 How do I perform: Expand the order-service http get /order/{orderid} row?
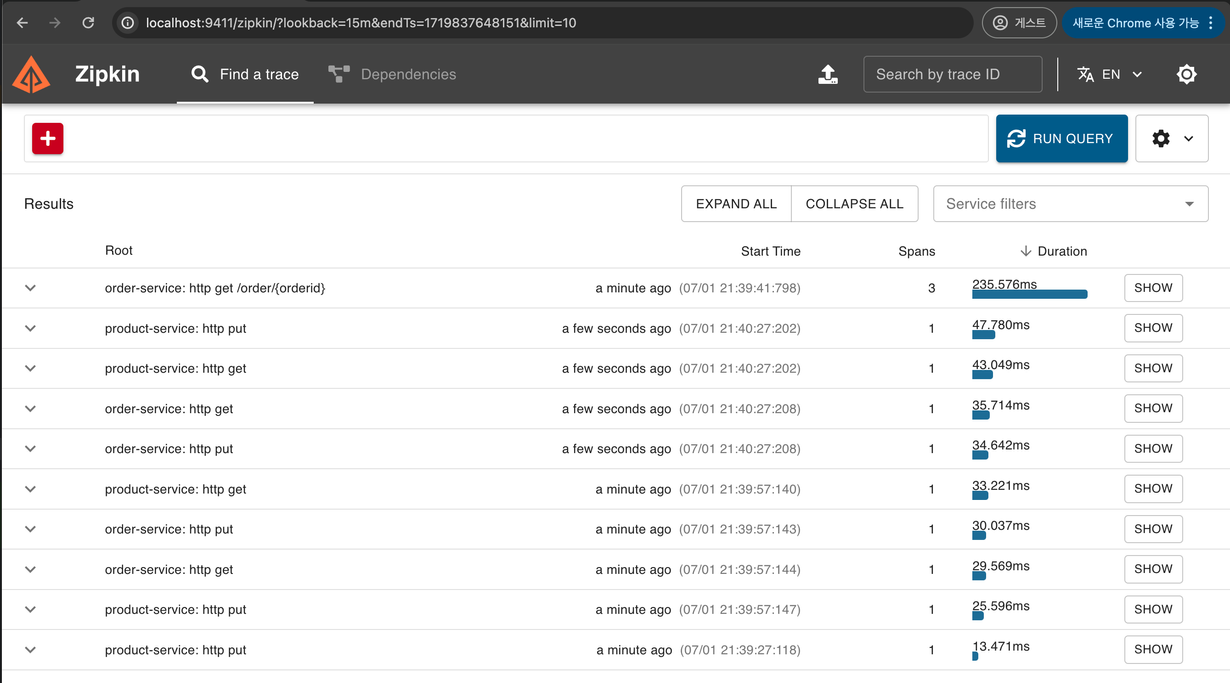(30, 288)
